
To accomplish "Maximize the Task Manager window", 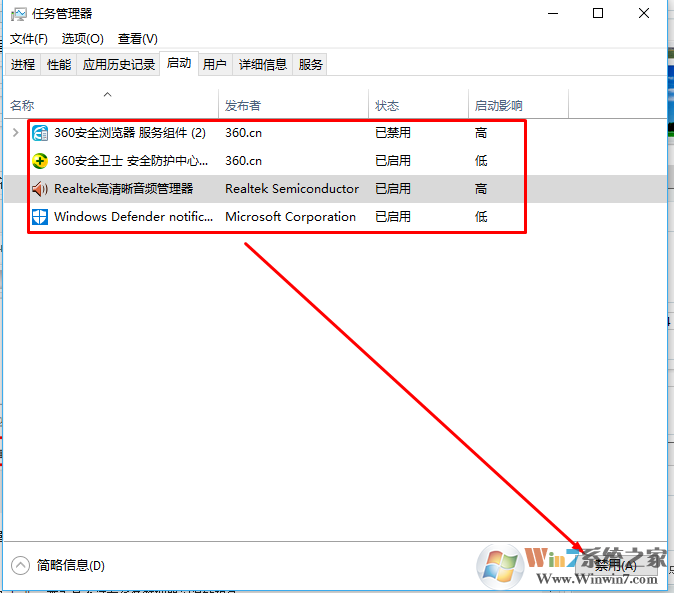I will (598, 14).
